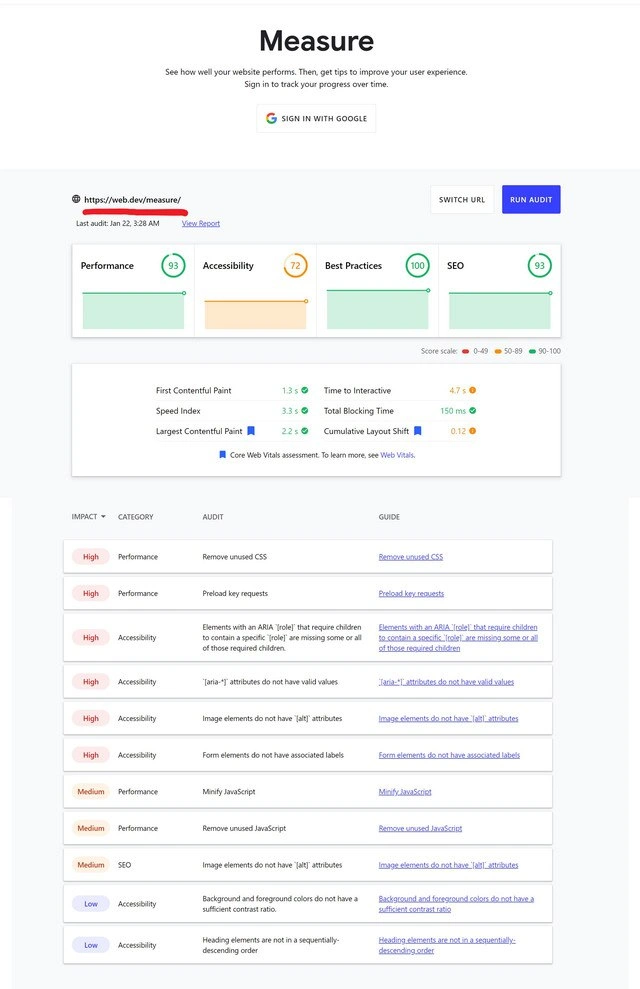640x989 pixels.
Task: Open the Heading elements sequentially-descending guide link
Action: [x=447, y=945]
